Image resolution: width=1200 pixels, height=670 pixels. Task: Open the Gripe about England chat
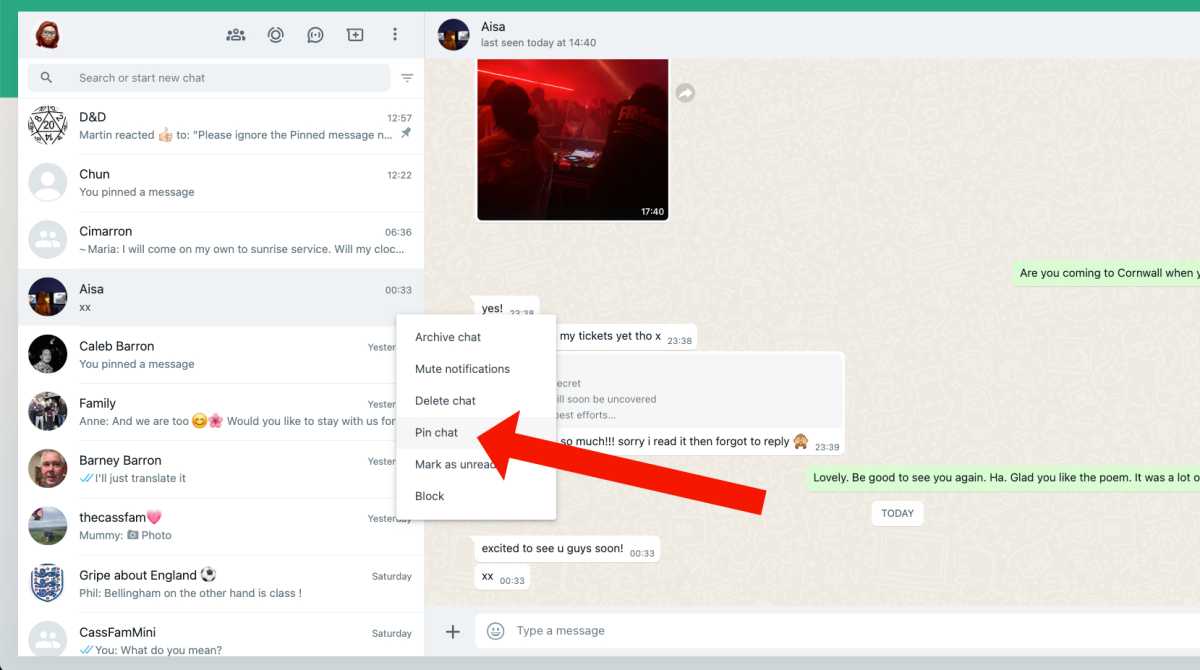point(221,584)
